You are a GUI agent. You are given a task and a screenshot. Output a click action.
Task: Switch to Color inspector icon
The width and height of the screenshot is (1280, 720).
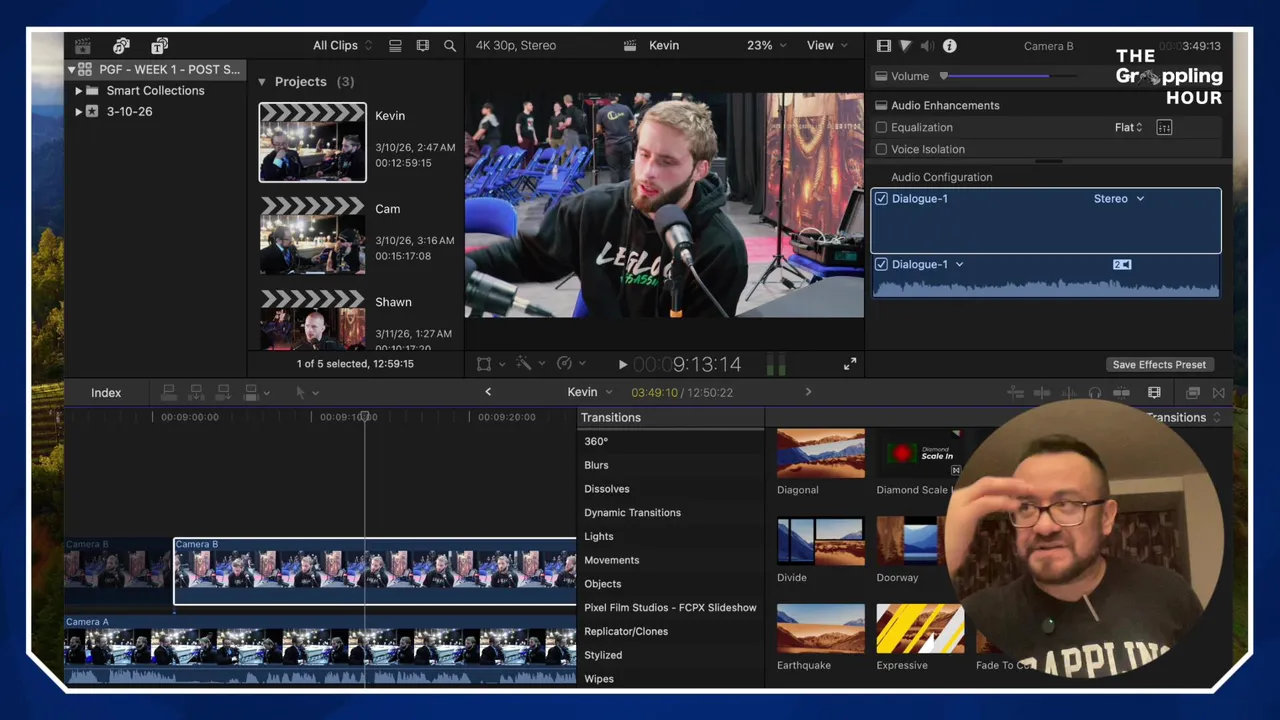[x=905, y=46]
